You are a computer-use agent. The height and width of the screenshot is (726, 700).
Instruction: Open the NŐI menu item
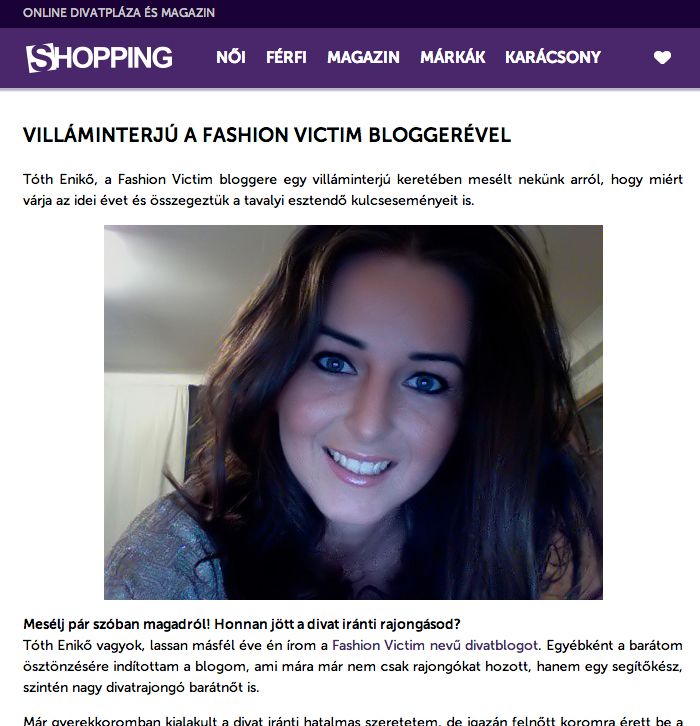point(231,57)
